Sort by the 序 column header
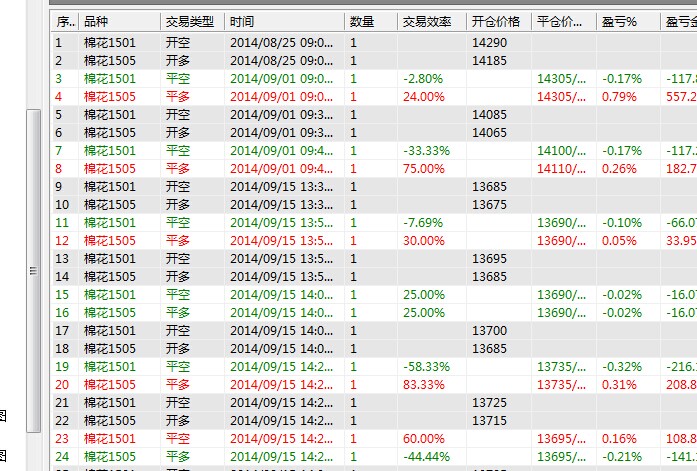697x471 pixels. coord(65,21)
